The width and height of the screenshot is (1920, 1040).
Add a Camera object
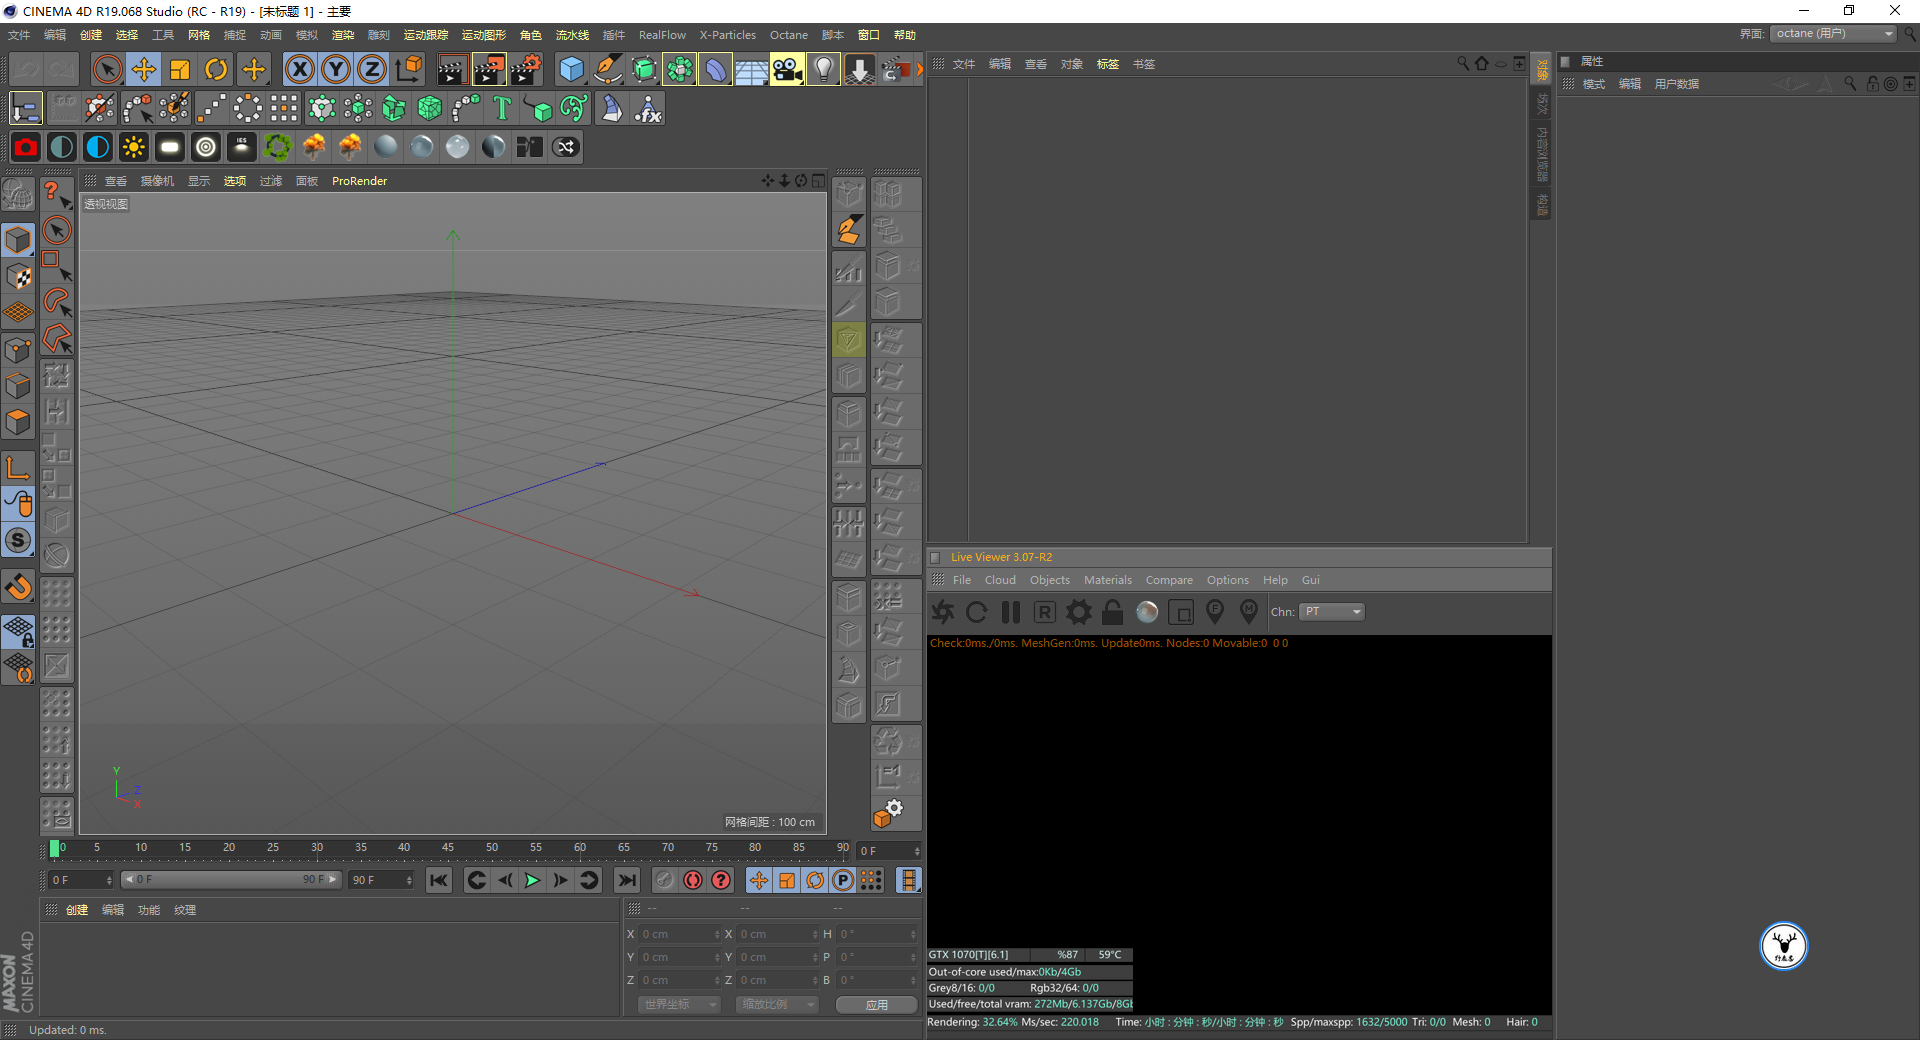pos(787,69)
